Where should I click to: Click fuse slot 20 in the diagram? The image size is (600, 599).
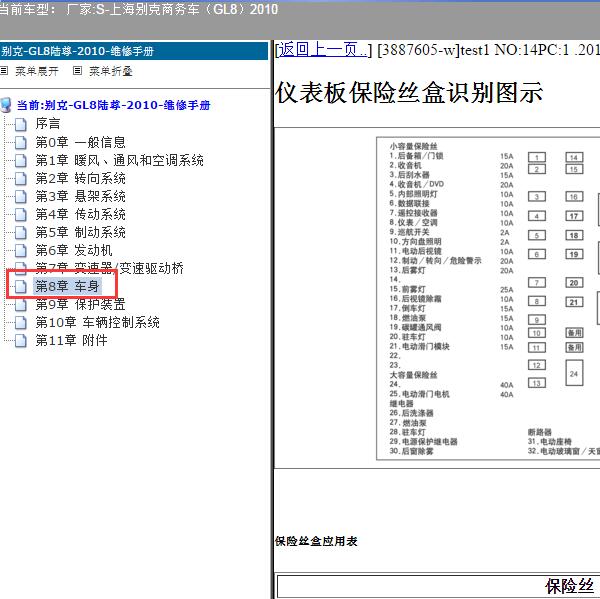[x=574, y=283]
